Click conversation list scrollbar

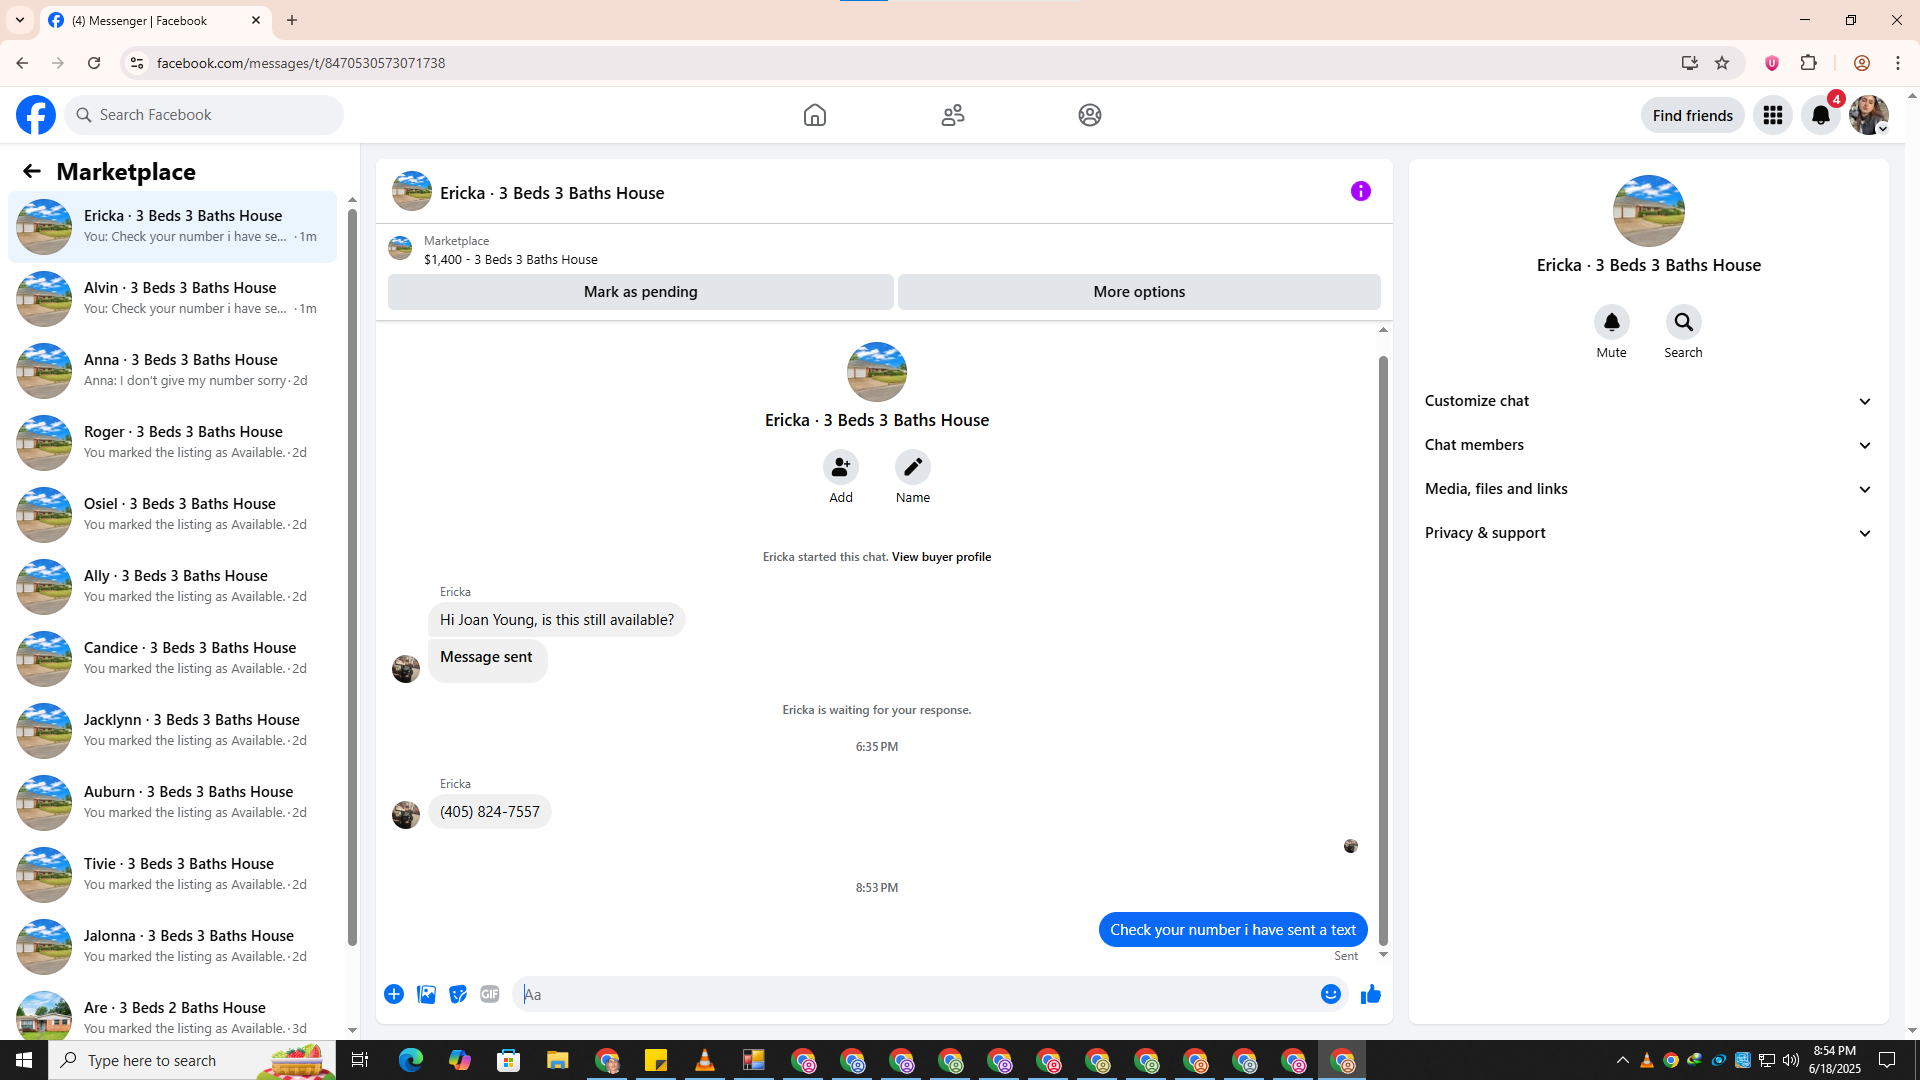pos(352,575)
